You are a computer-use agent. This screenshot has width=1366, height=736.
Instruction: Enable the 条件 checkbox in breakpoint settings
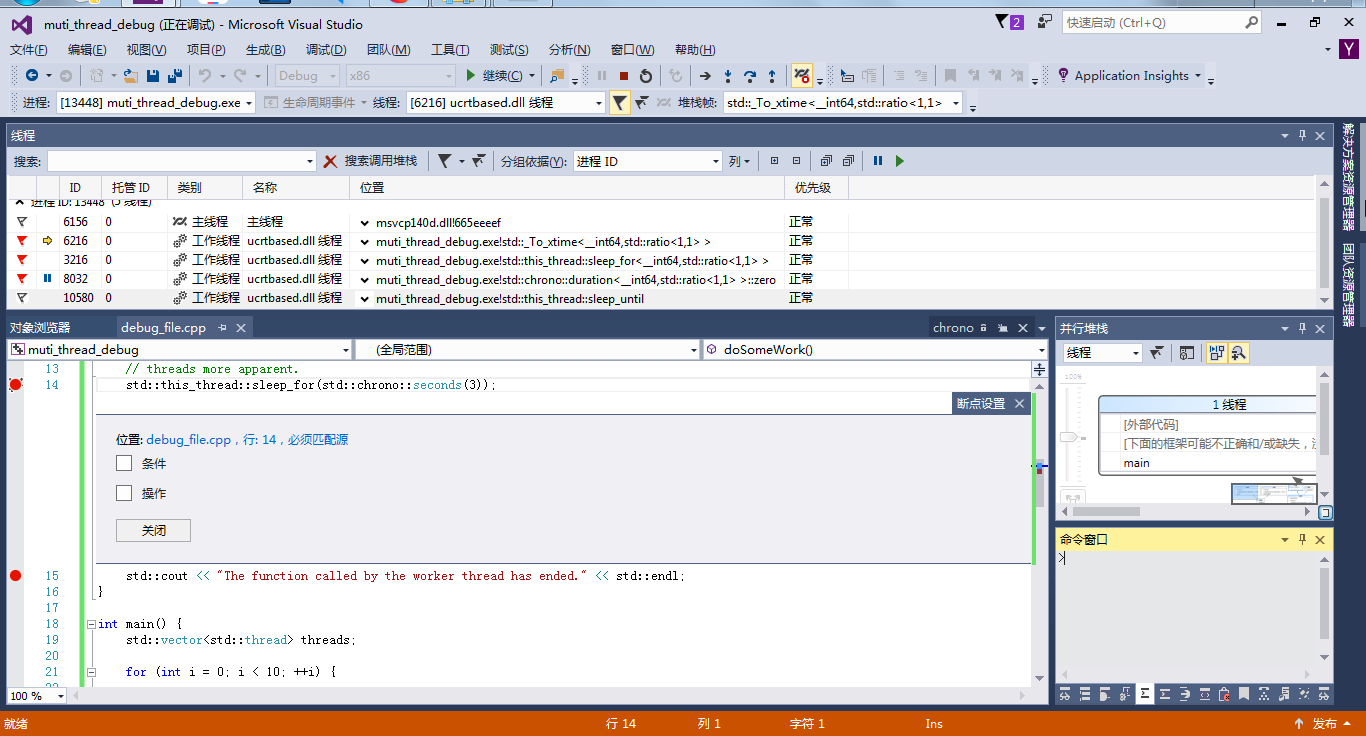[x=124, y=463]
